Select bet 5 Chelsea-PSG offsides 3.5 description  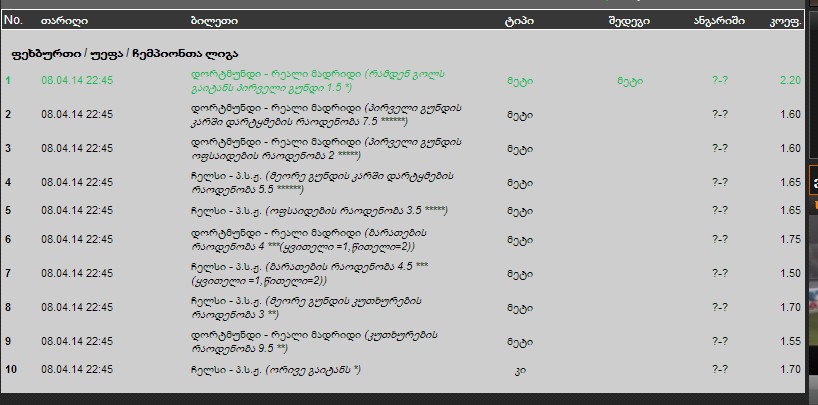[319, 211]
